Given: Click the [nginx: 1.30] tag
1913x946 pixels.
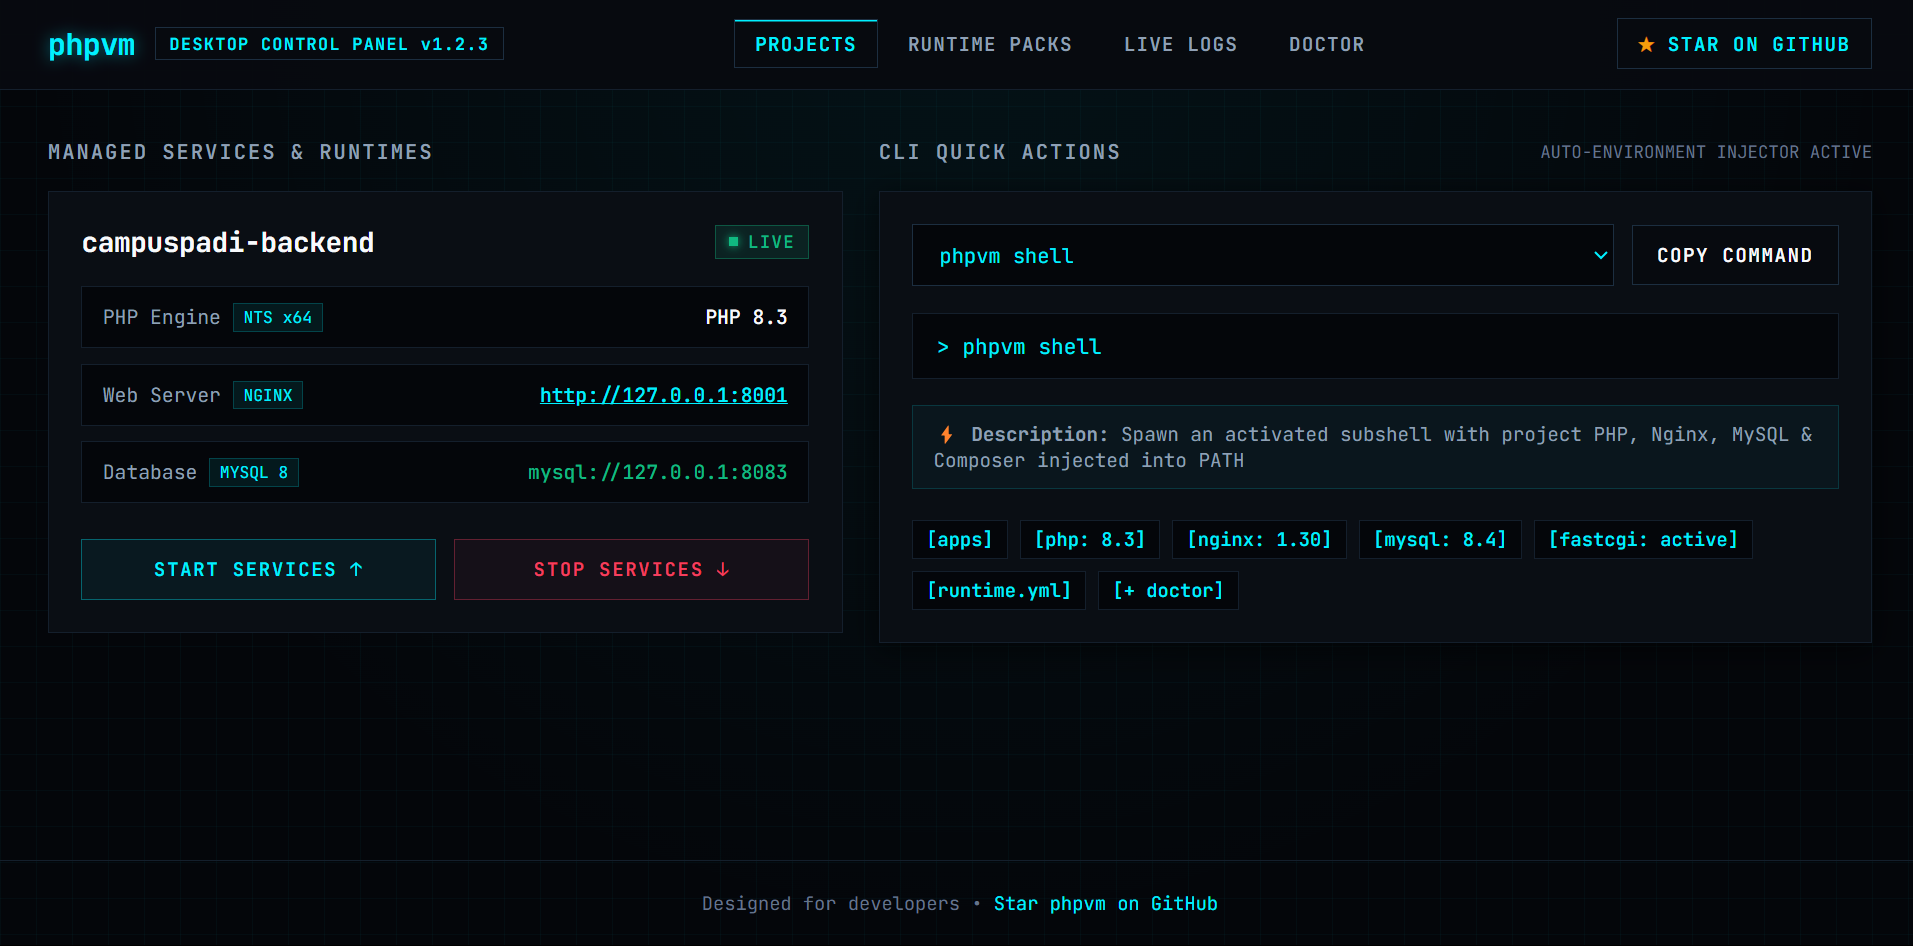Looking at the screenshot, I should tap(1260, 540).
